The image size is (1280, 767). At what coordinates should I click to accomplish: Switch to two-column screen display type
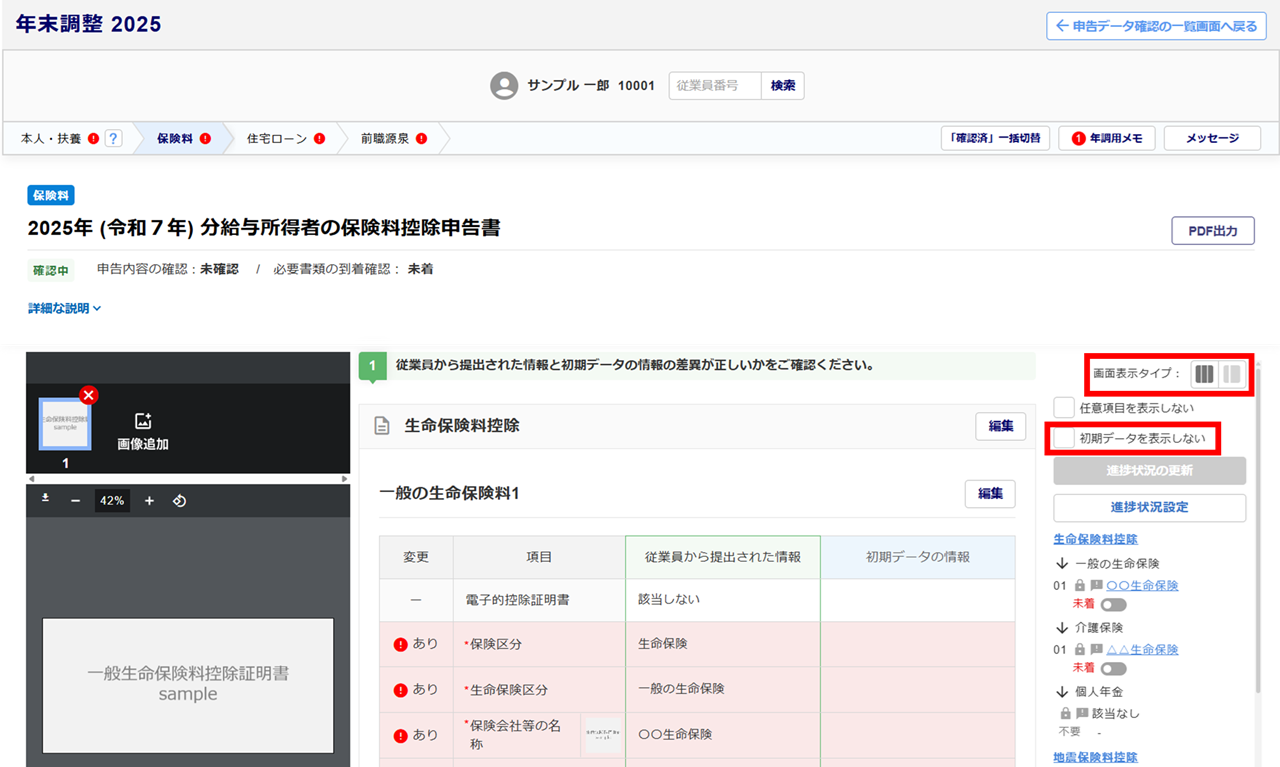tap(1232, 374)
